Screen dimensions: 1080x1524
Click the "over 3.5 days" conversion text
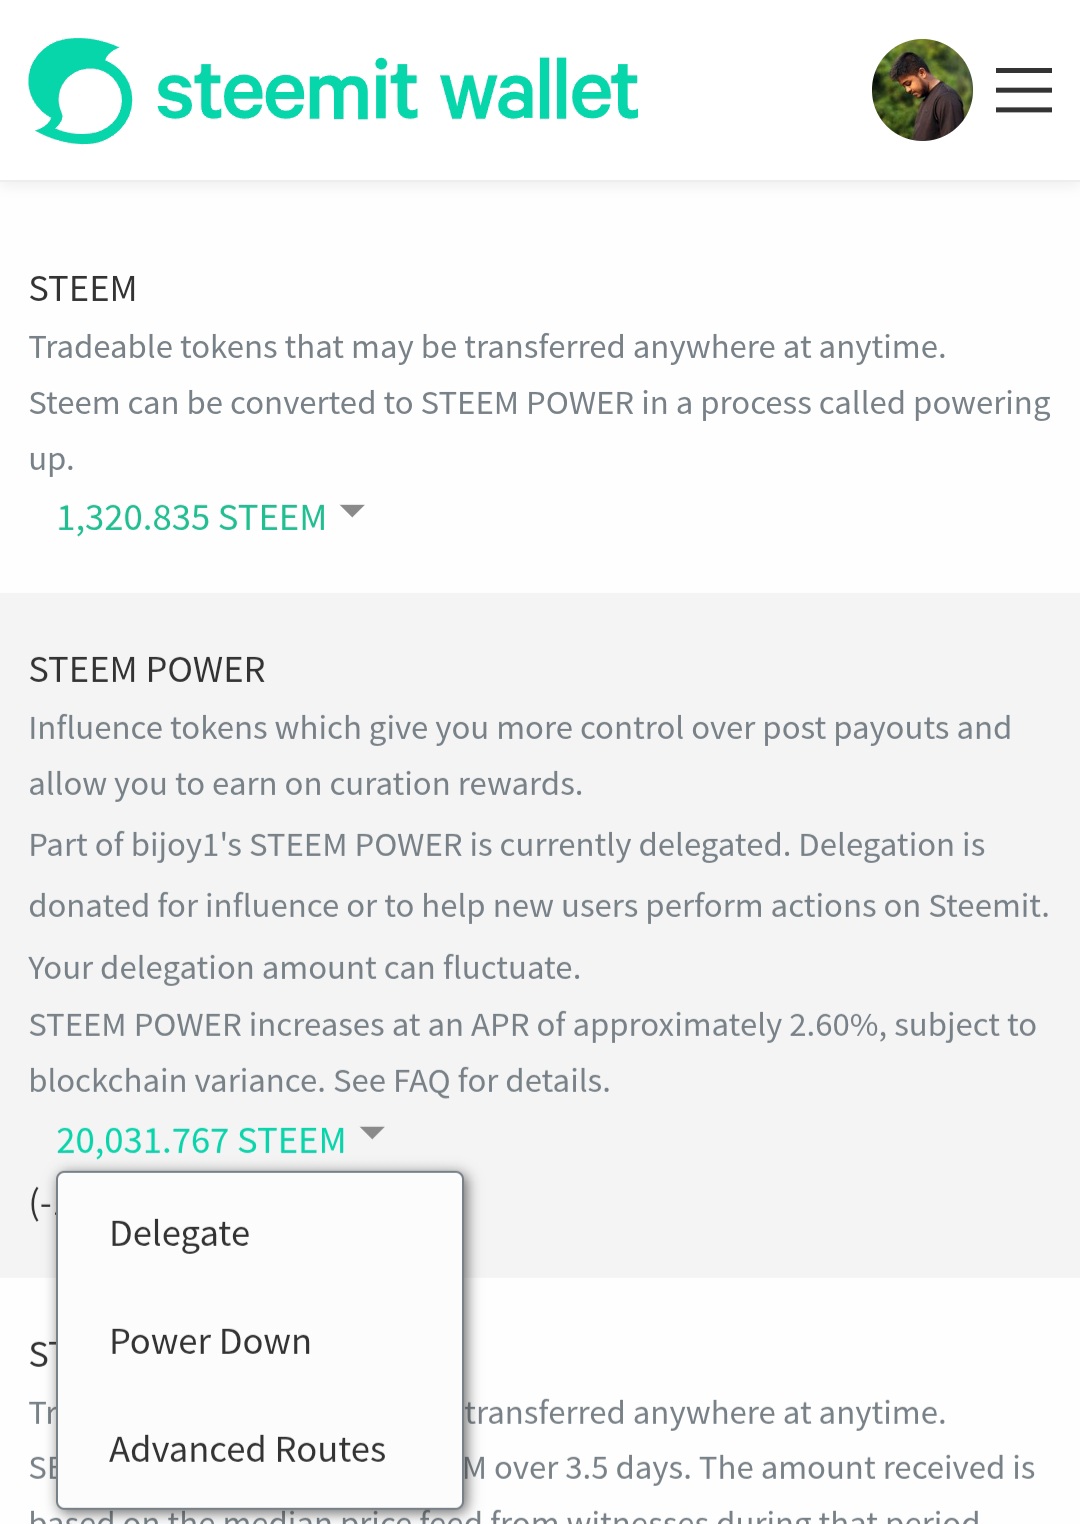tap(748, 1468)
